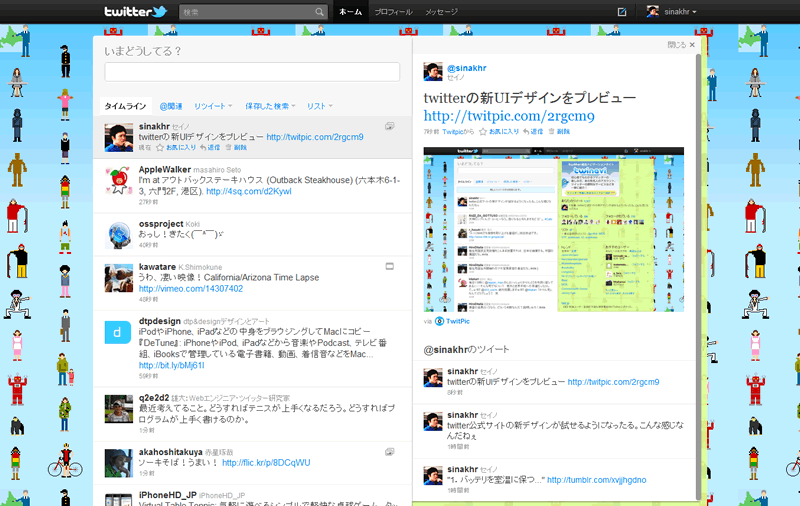Open the tumblr.com/xvjjhgdno link
The height and width of the screenshot is (506, 800).
click(596, 480)
